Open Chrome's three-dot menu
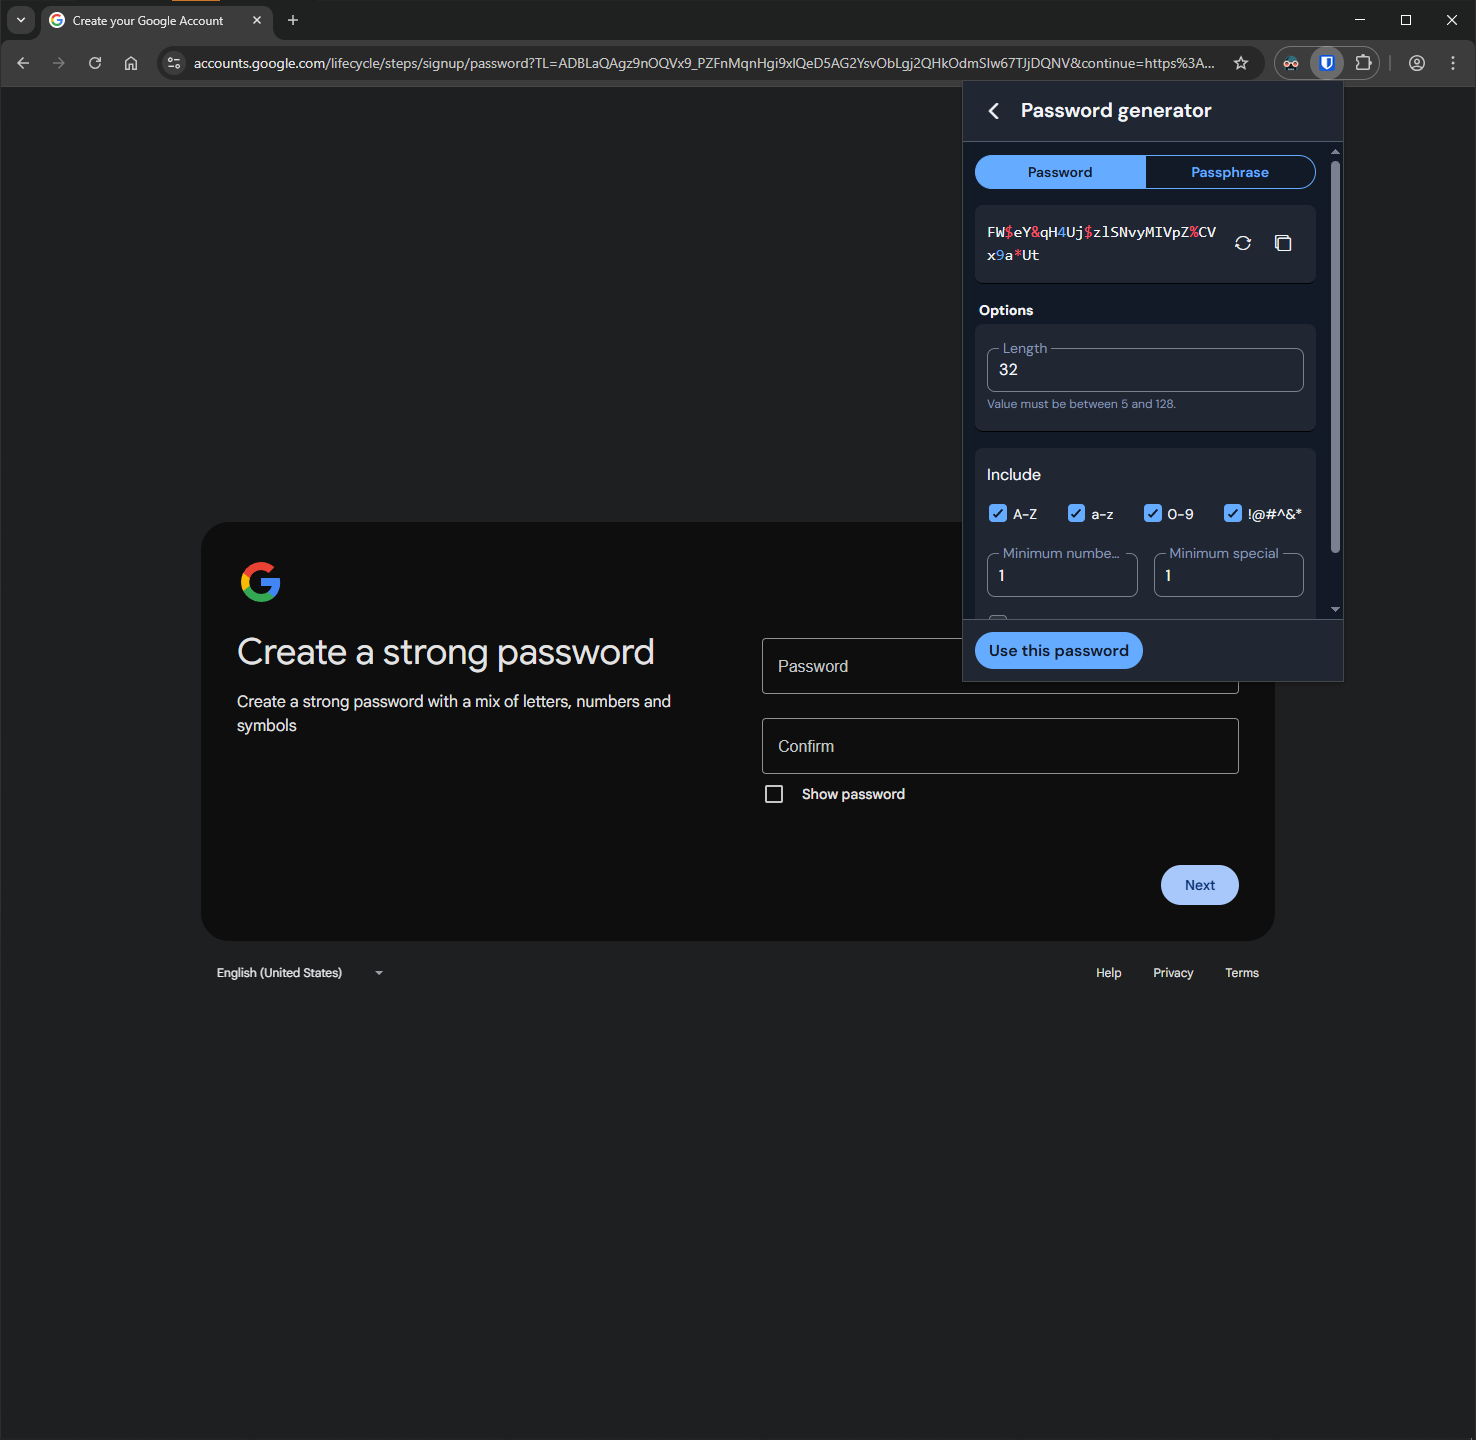1476x1440 pixels. pyautogui.click(x=1453, y=63)
